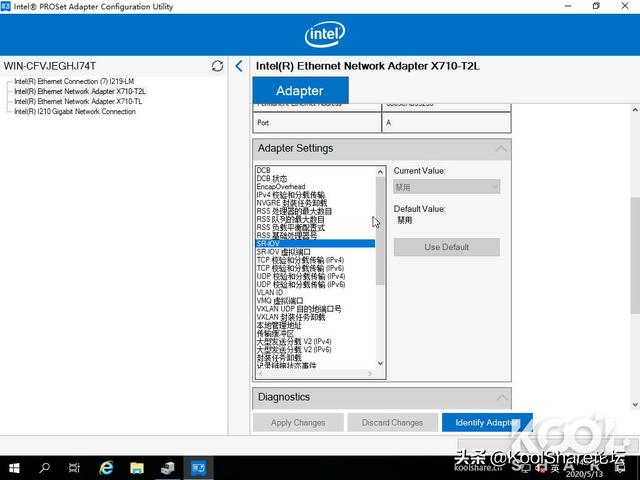This screenshot has width=640, height=480.
Task: Select VXLAN UDP 目的地端口号 setting
Action: pyautogui.click(x=299, y=309)
